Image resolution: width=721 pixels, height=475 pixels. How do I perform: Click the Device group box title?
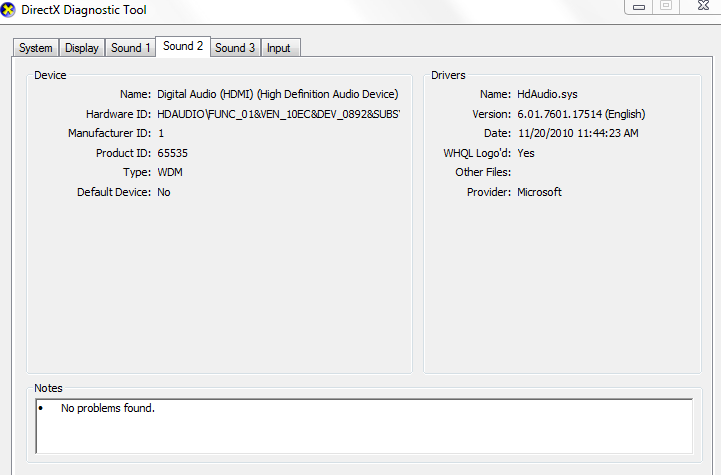pos(50,75)
